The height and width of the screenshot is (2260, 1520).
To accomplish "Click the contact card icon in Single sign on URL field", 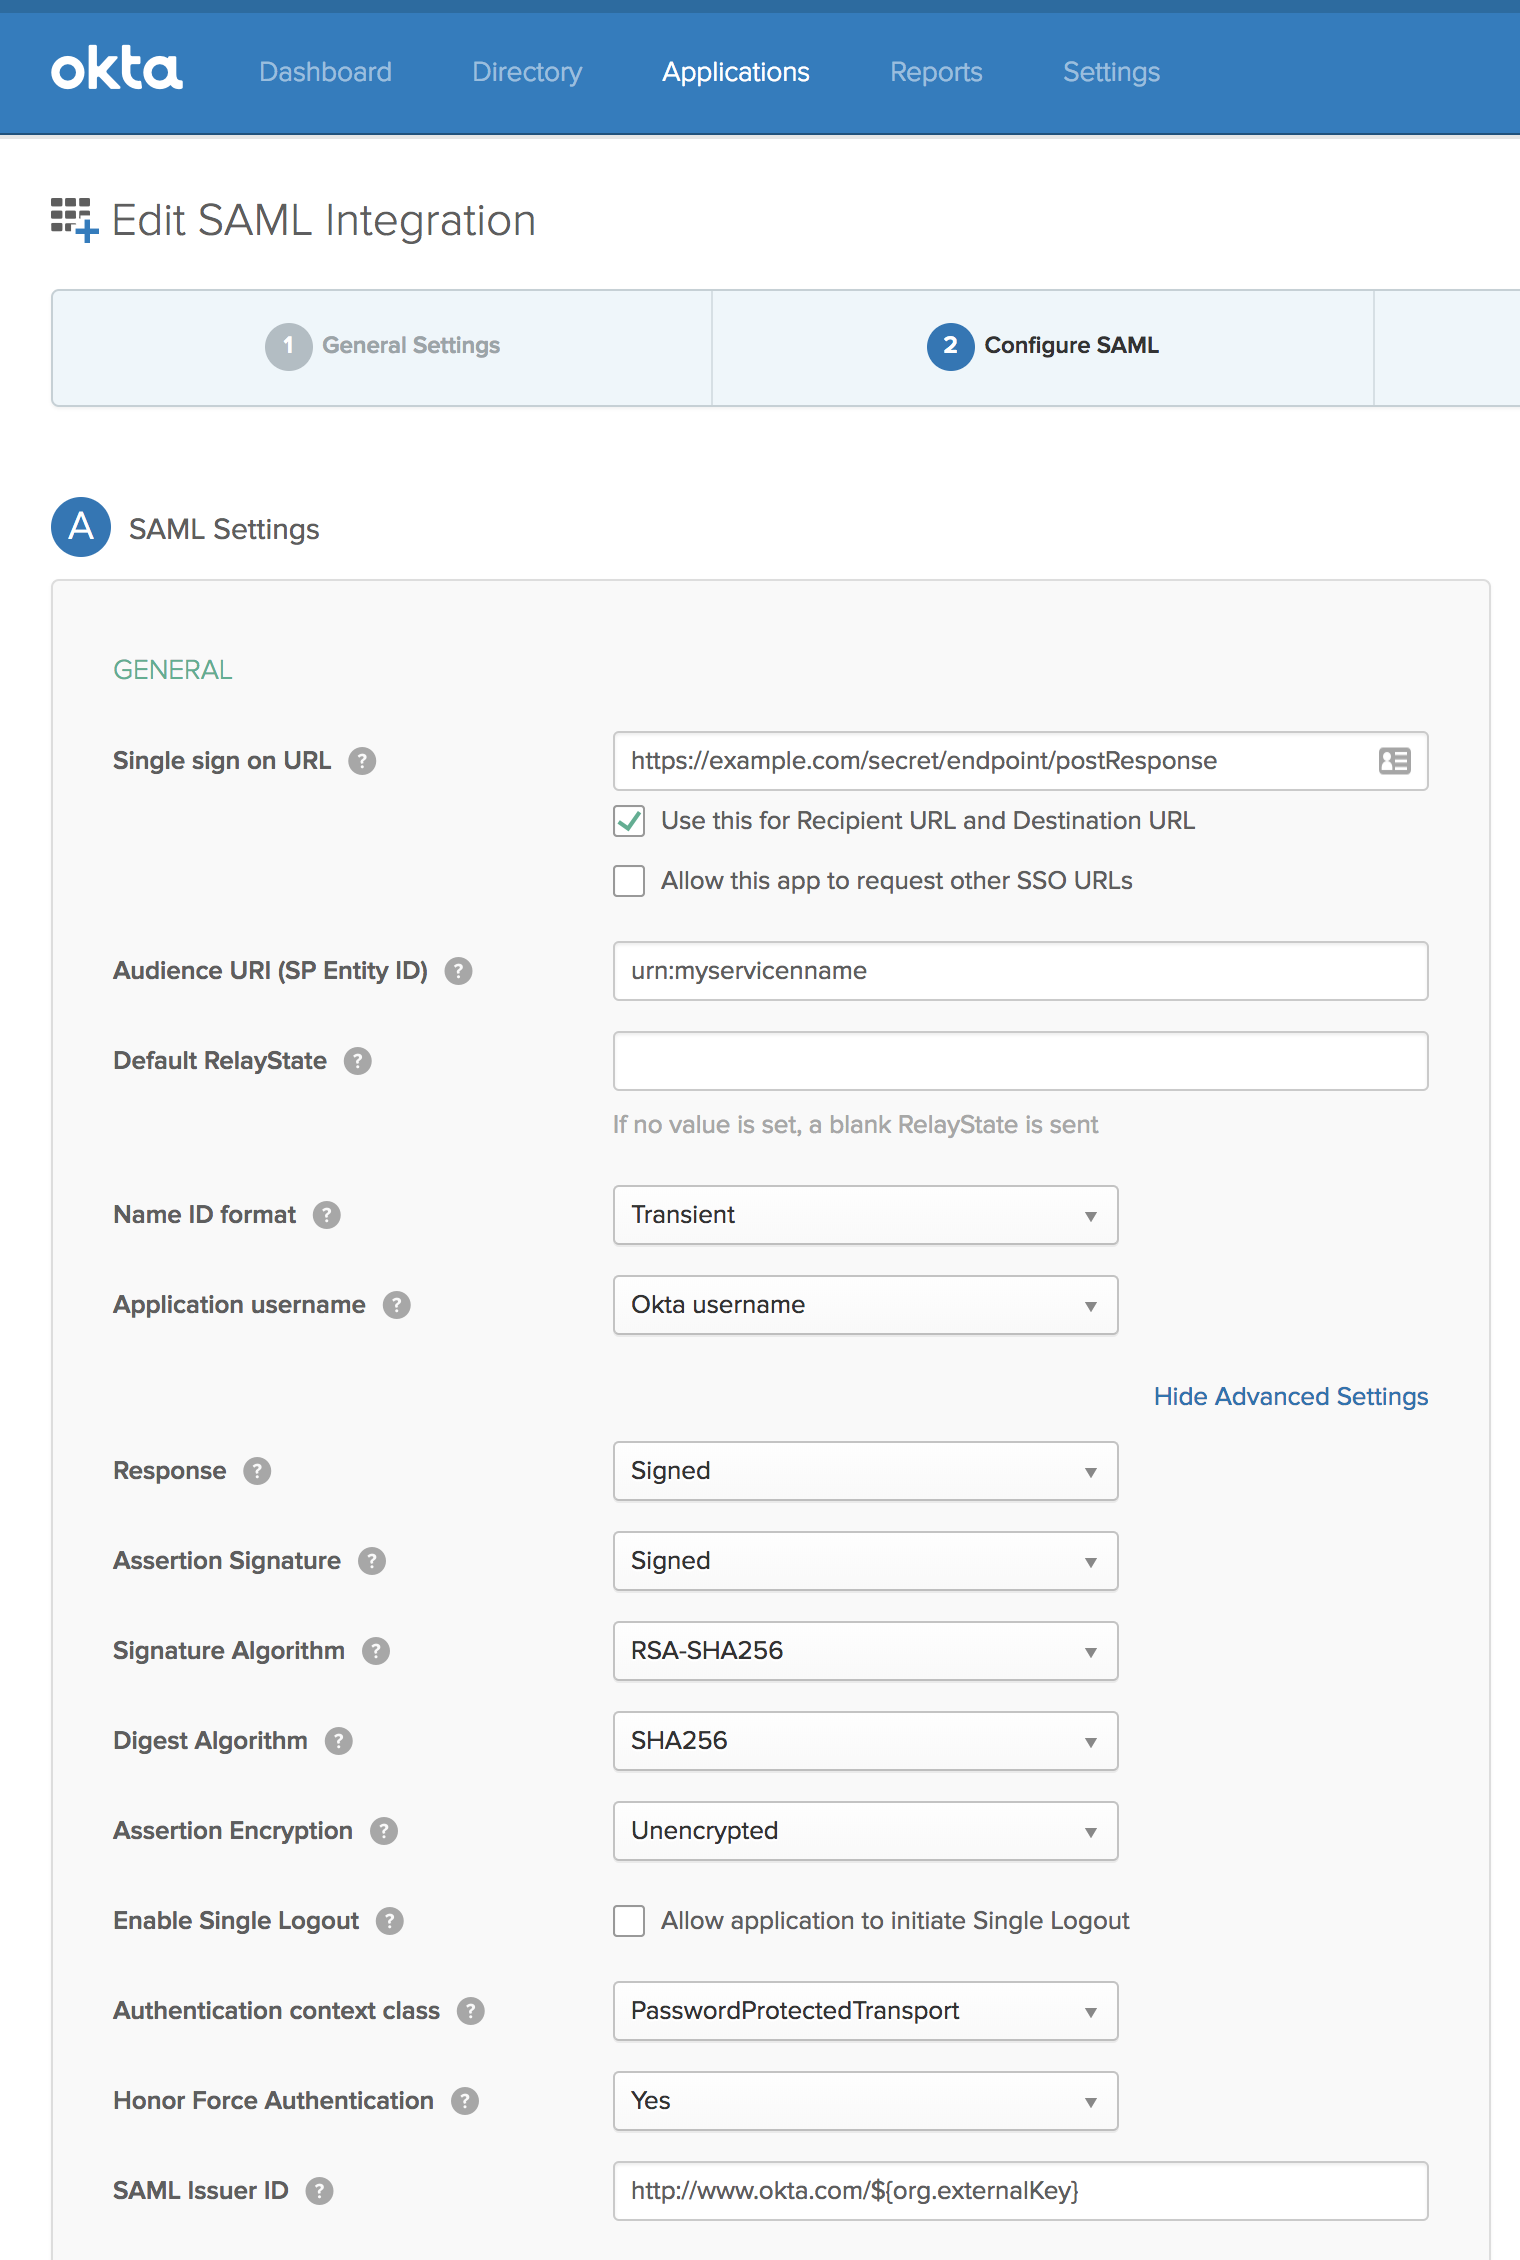I will (1394, 761).
